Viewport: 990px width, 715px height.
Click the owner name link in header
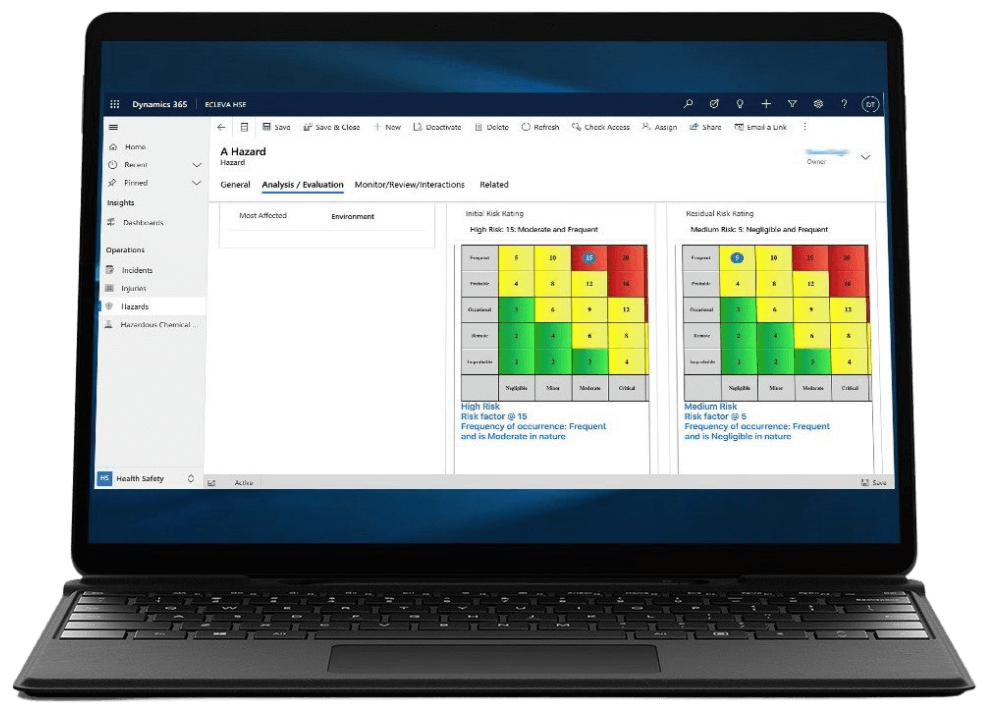826,152
